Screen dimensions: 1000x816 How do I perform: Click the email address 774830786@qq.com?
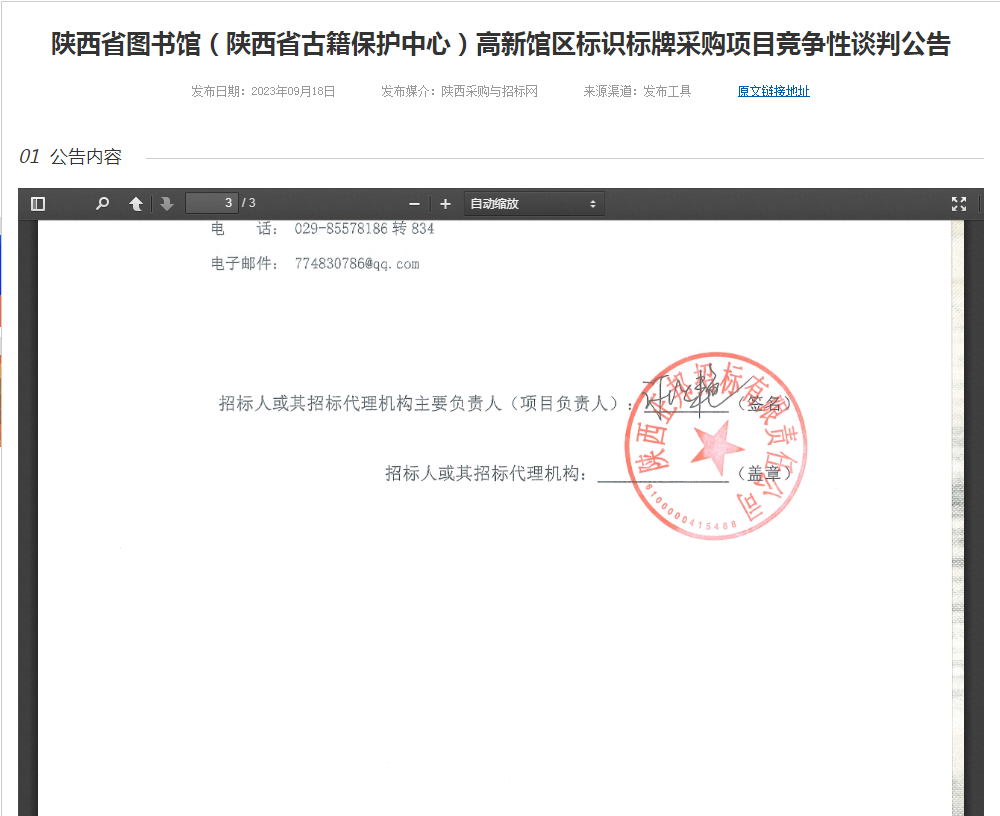click(356, 264)
